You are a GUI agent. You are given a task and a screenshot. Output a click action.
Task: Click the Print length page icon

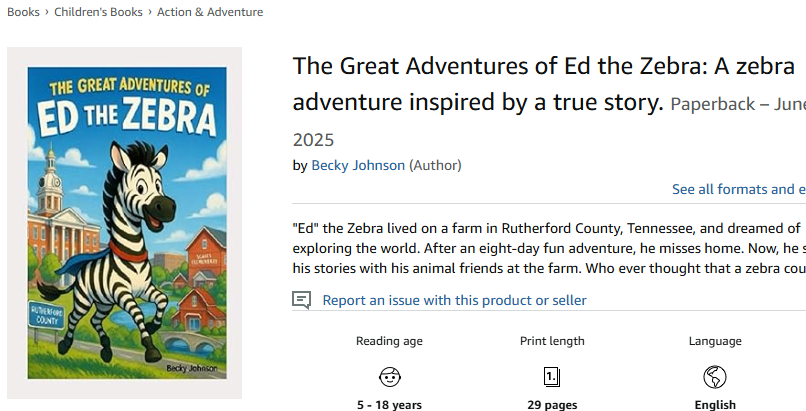point(552,377)
